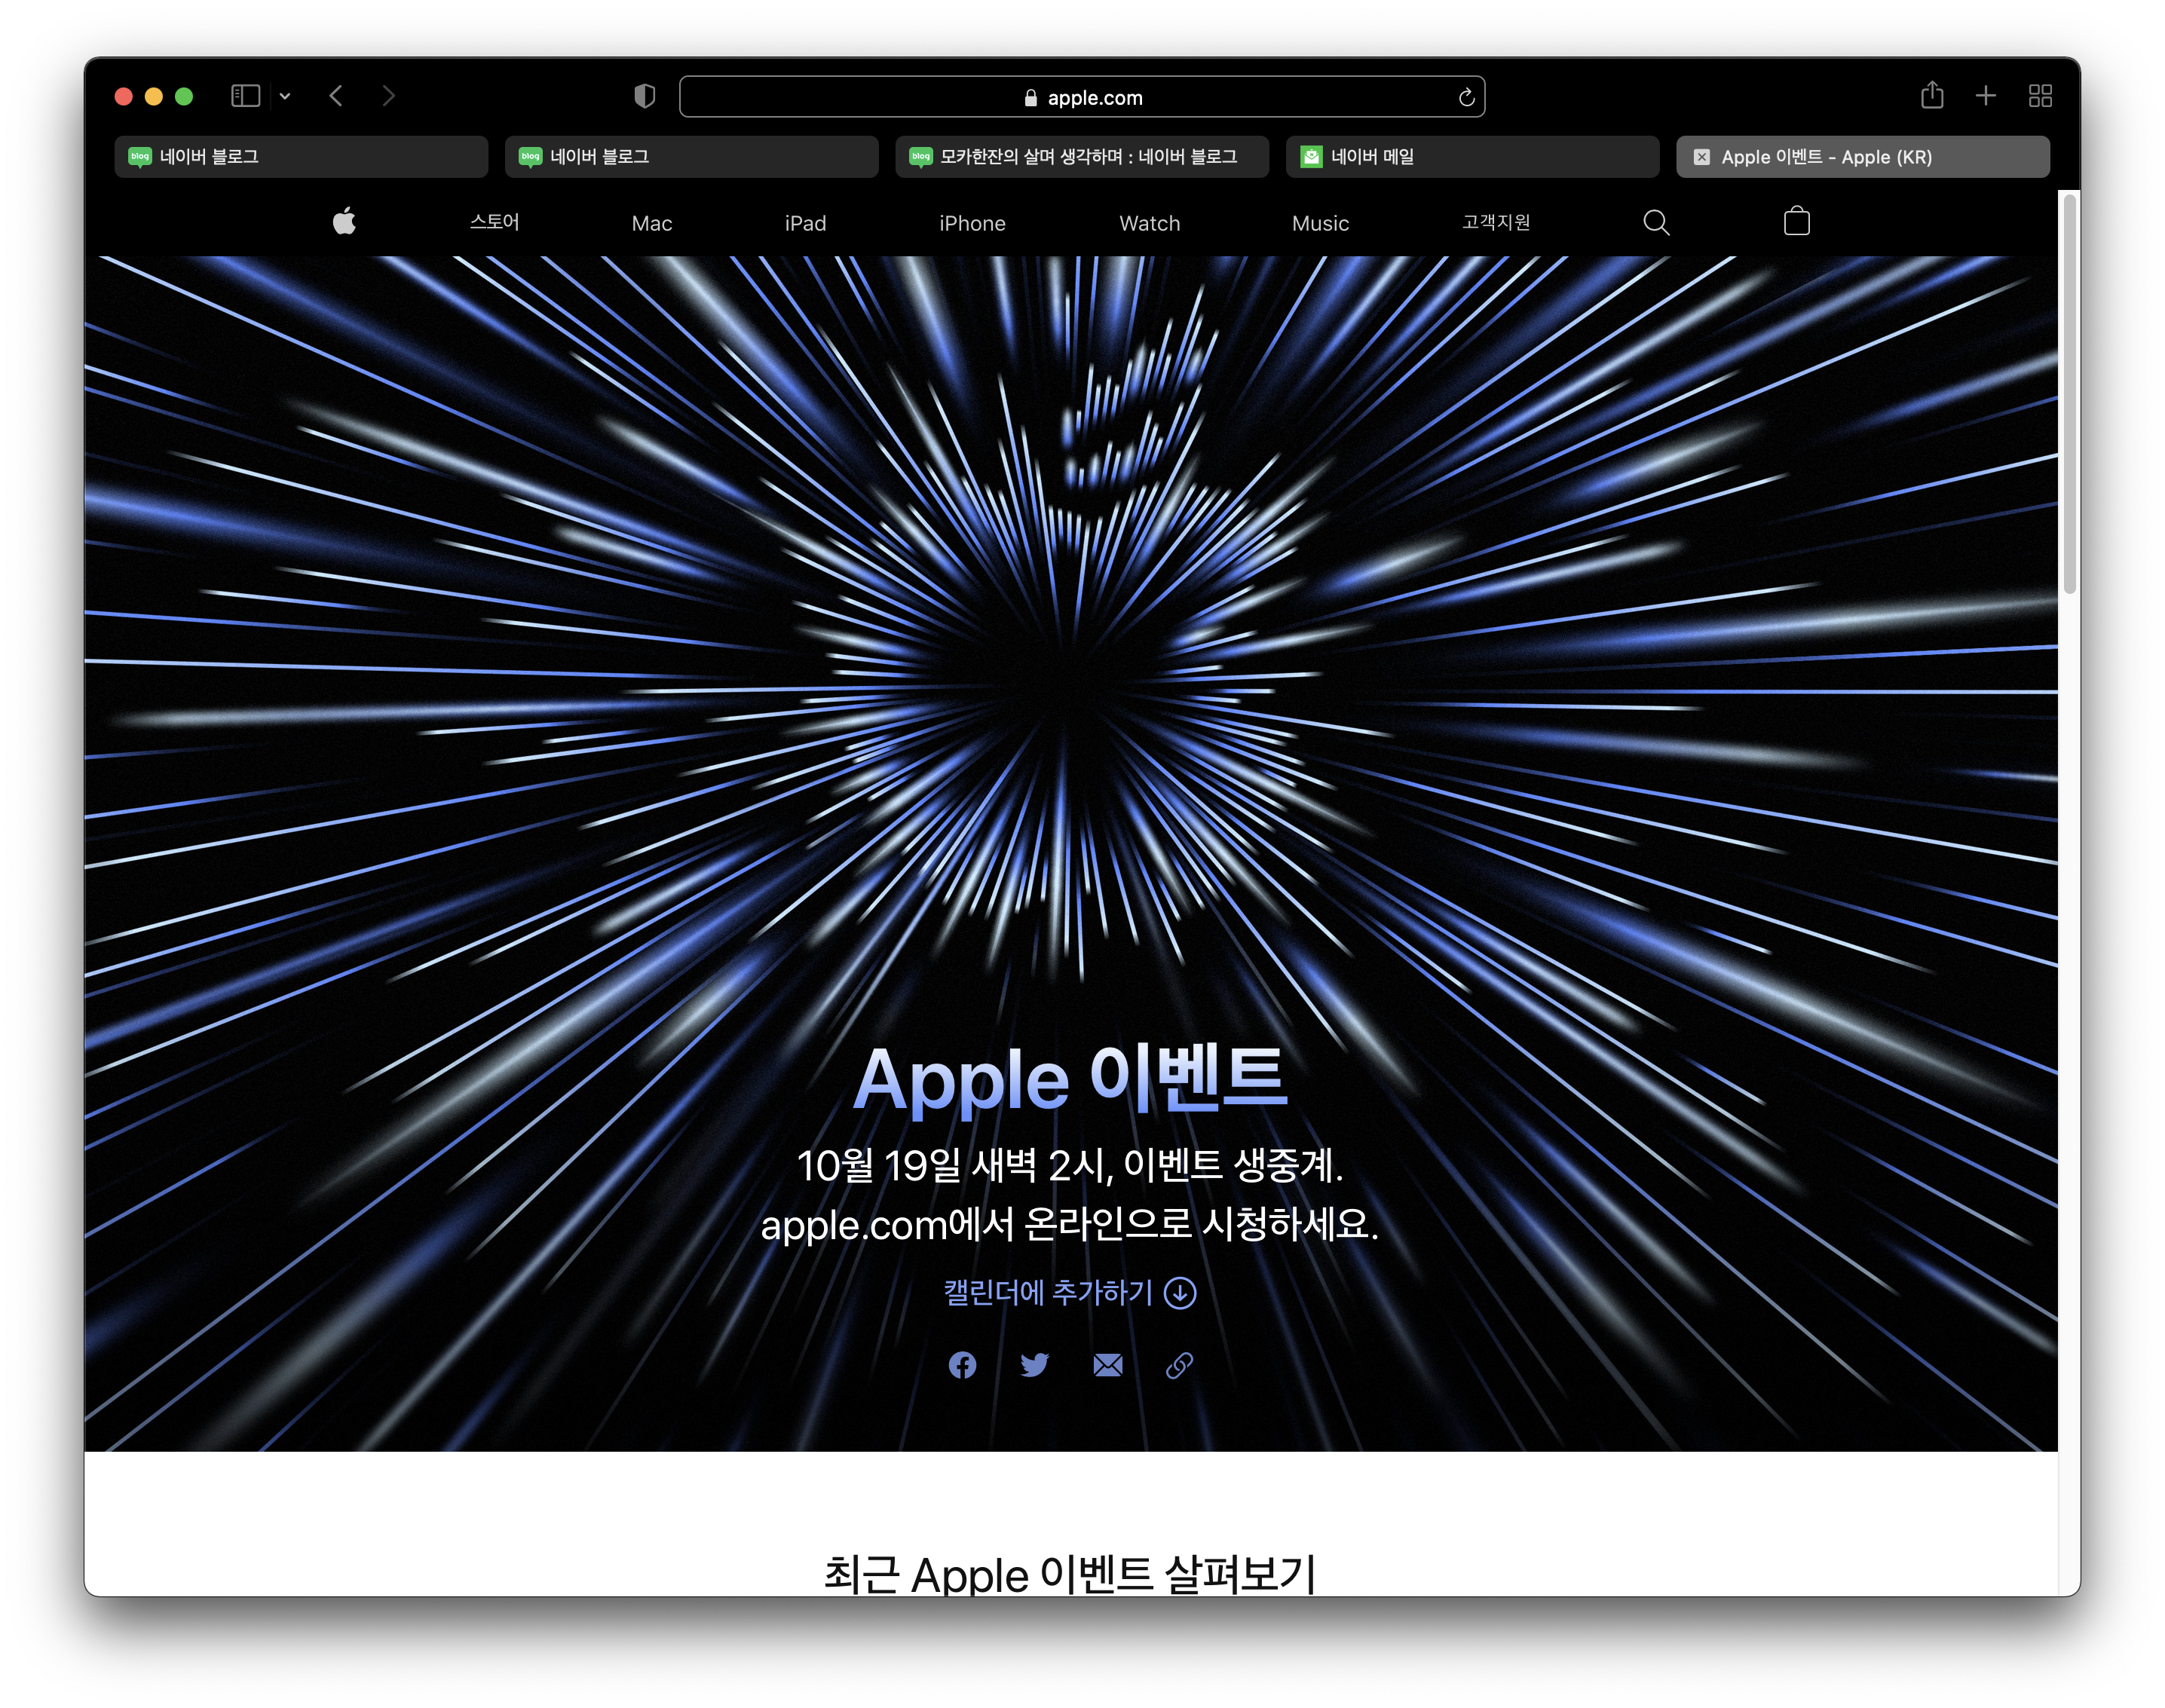Viewport: 2165px width, 1708px height.
Task: Open tab overview grid icon
Action: tap(2040, 96)
